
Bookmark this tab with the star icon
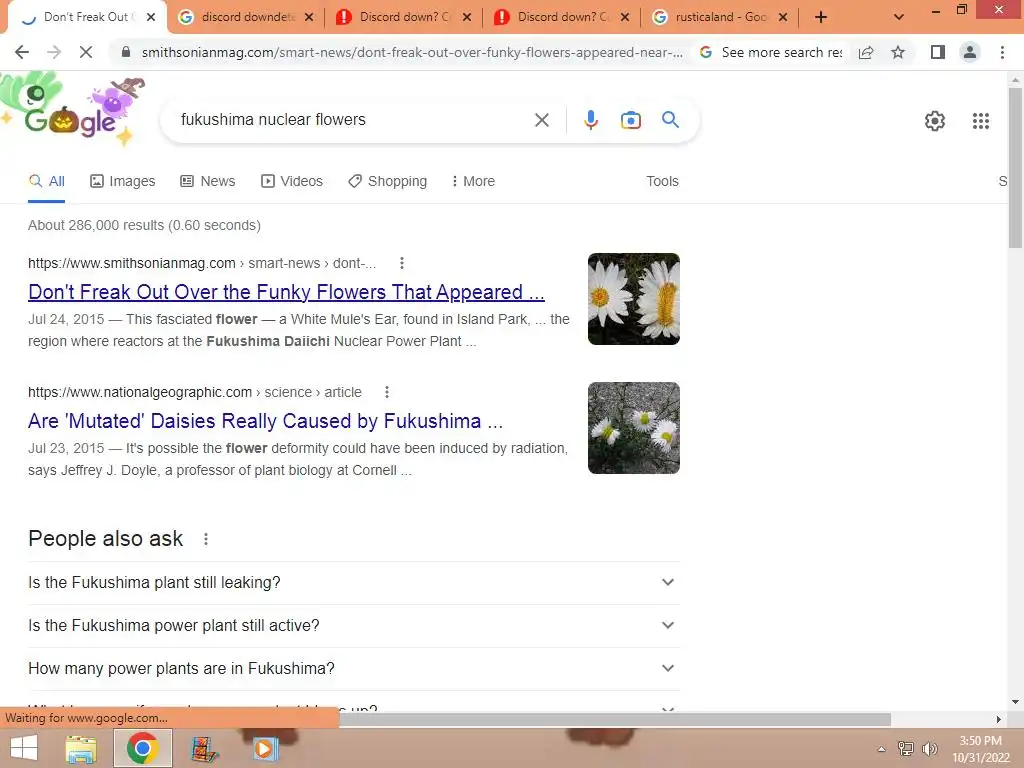(x=898, y=52)
